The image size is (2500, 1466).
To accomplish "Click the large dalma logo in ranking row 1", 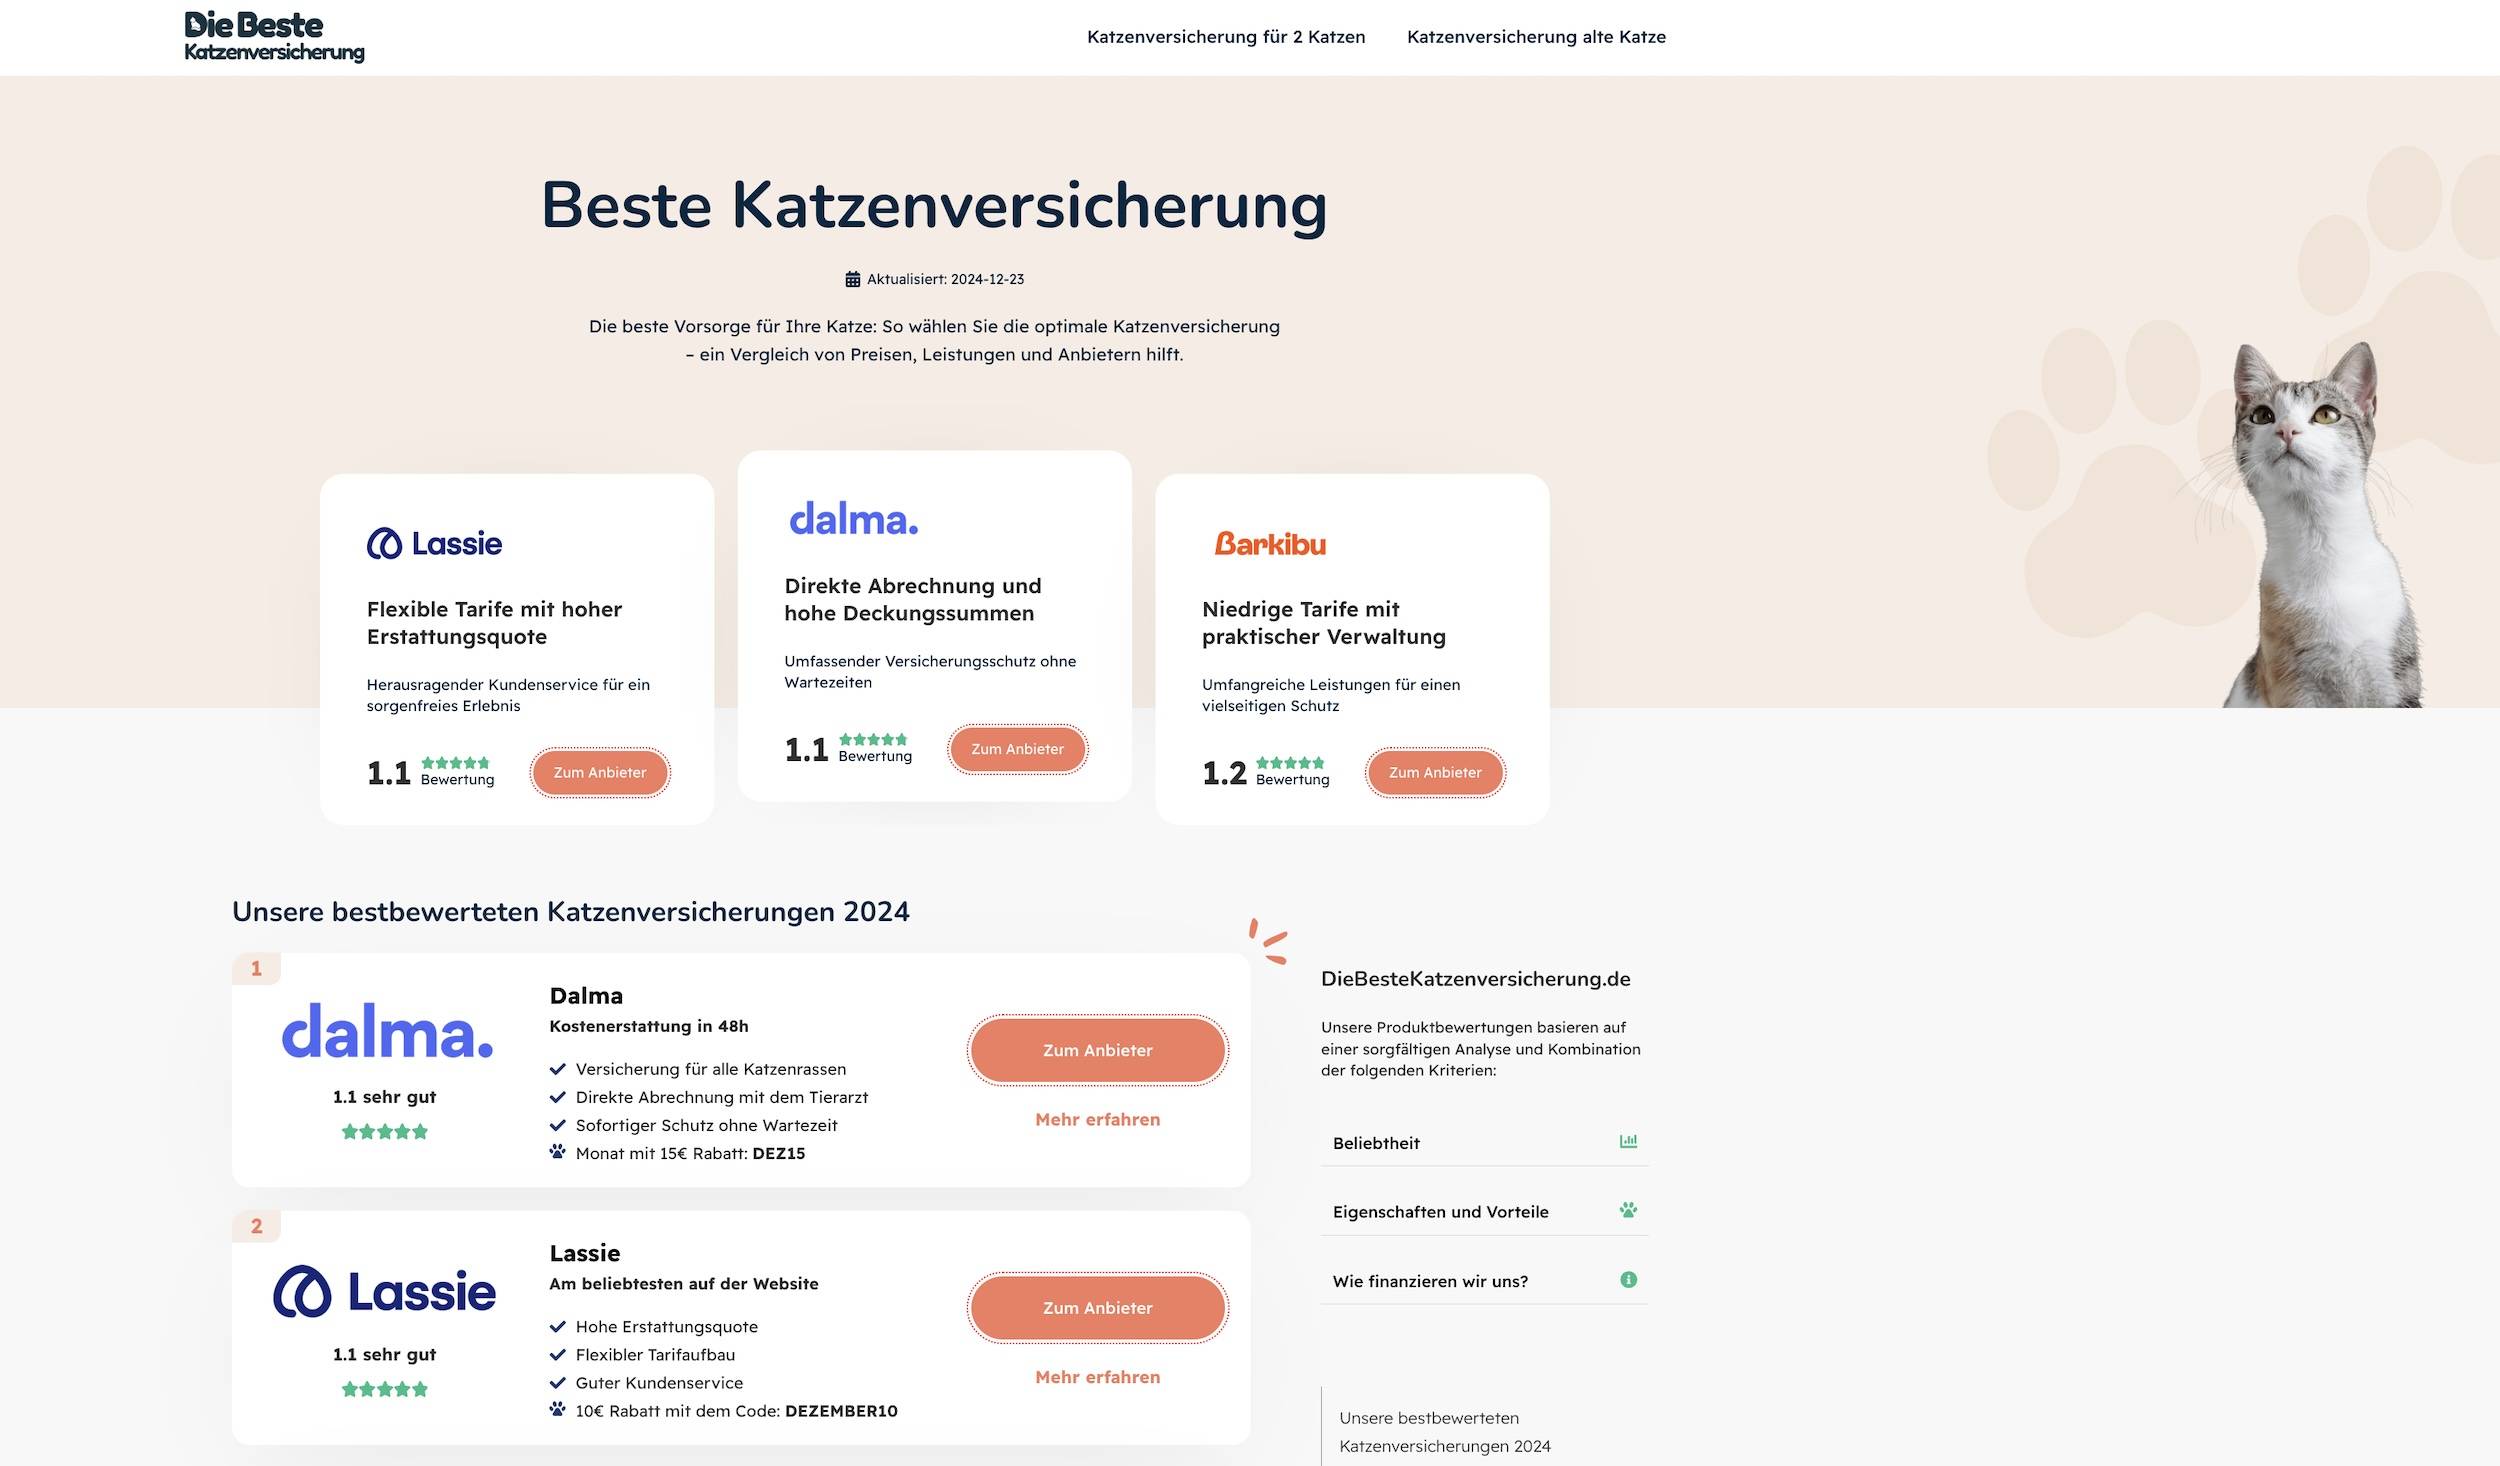I will coord(387,1031).
